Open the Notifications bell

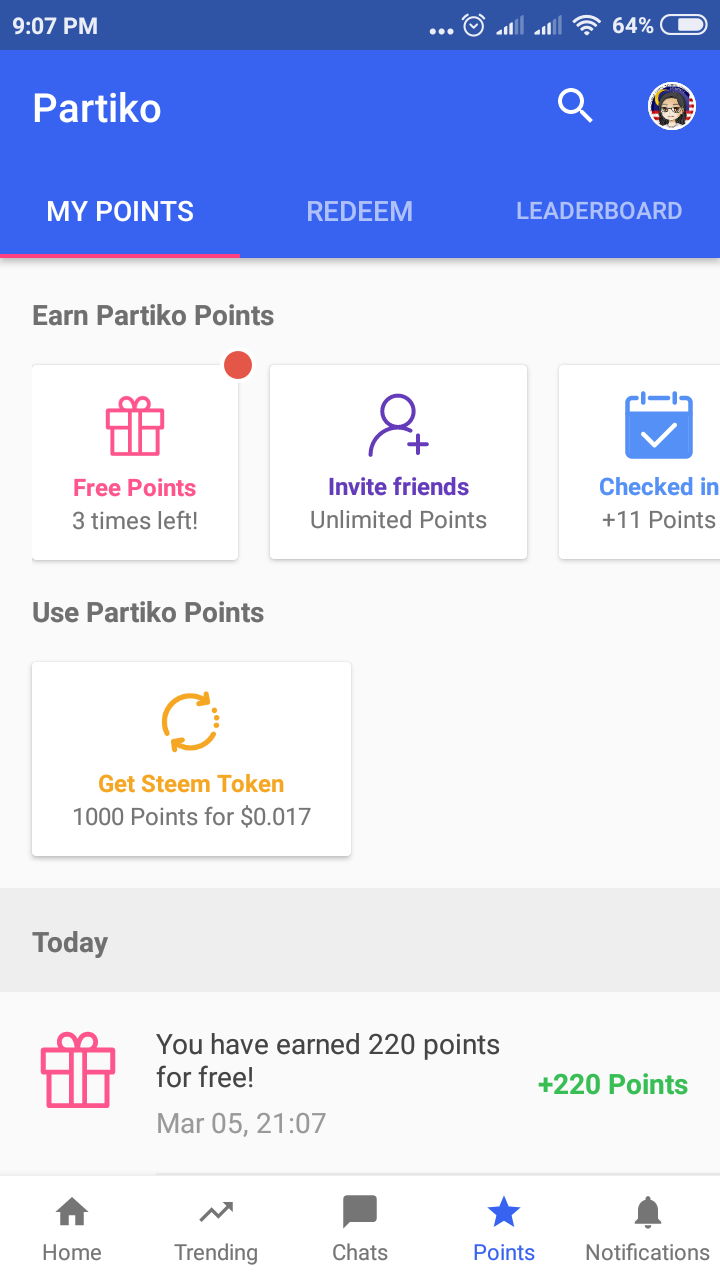pos(647,1230)
